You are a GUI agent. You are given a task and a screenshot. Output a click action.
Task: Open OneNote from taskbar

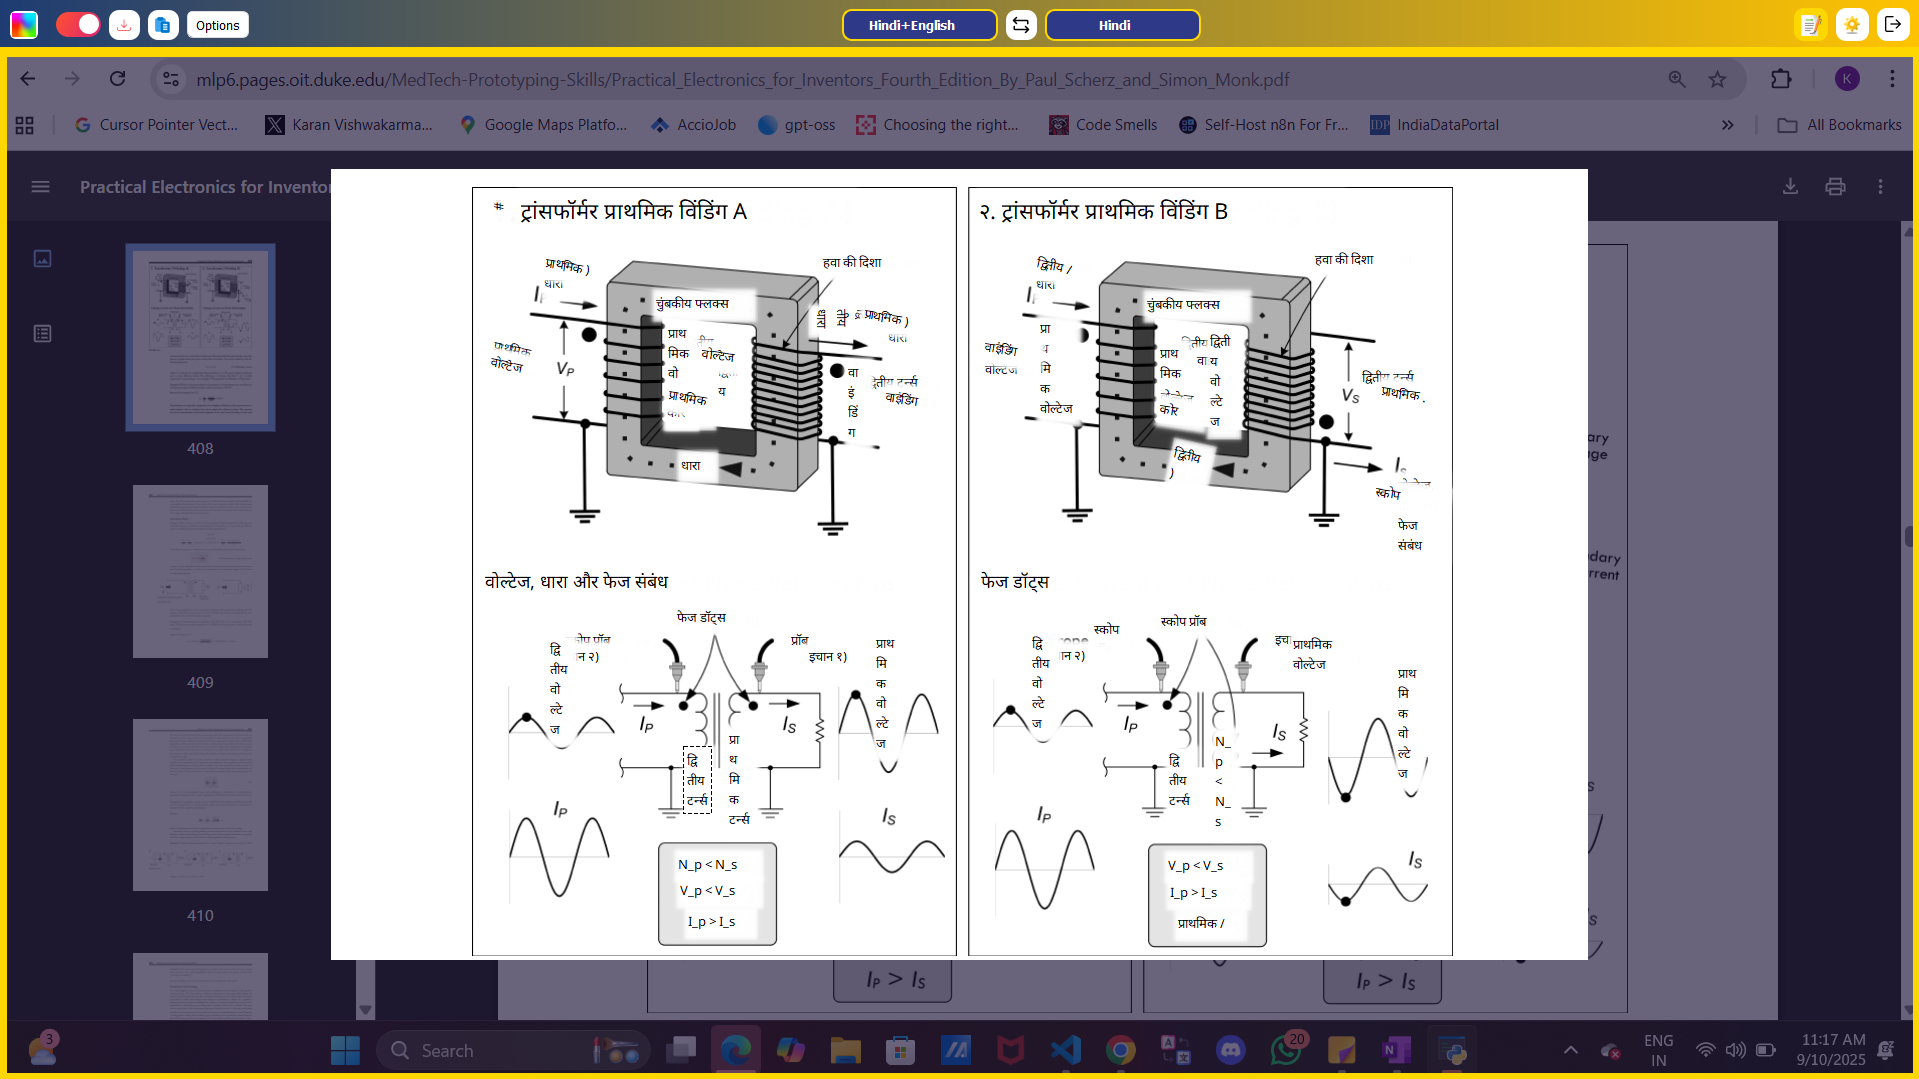point(1396,1050)
